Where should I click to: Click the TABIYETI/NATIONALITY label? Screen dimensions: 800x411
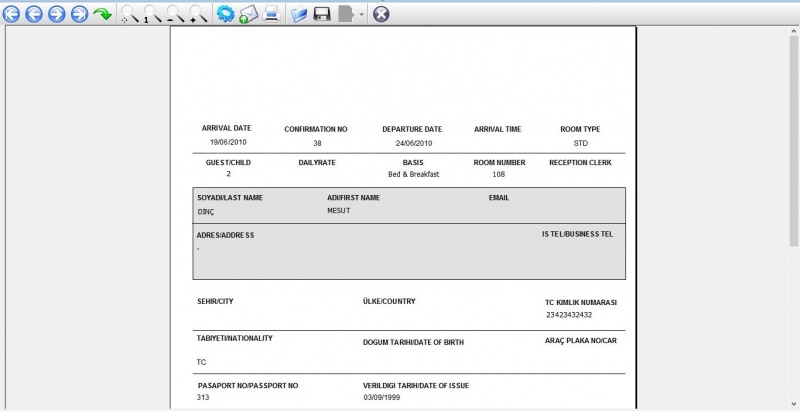point(235,338)
